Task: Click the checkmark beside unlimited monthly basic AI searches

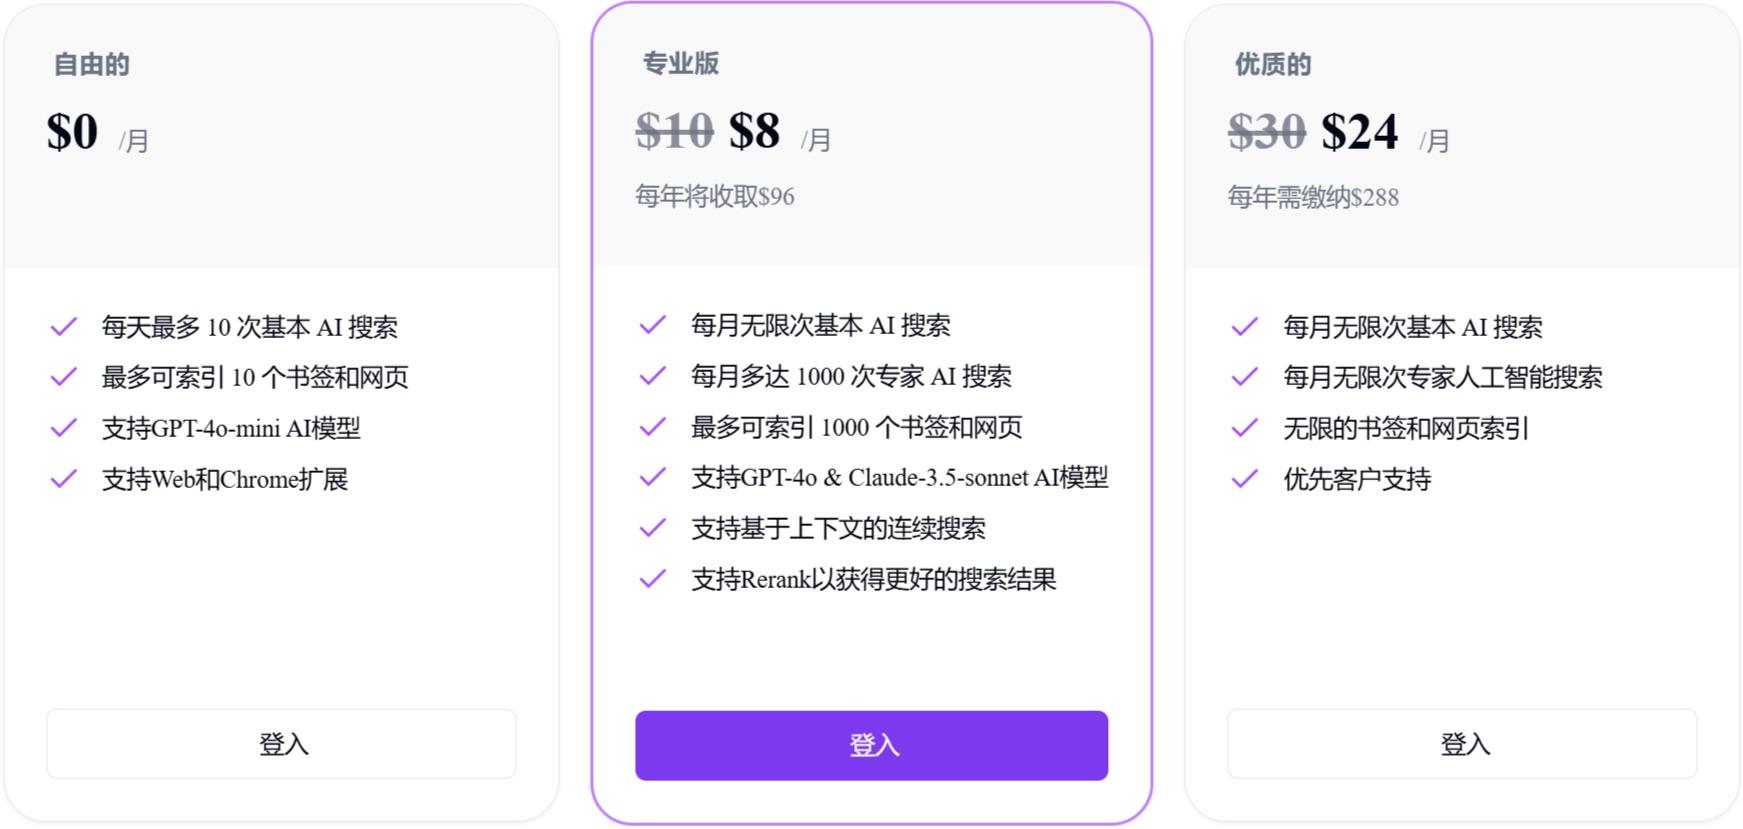Action: [x=653, y=325]
